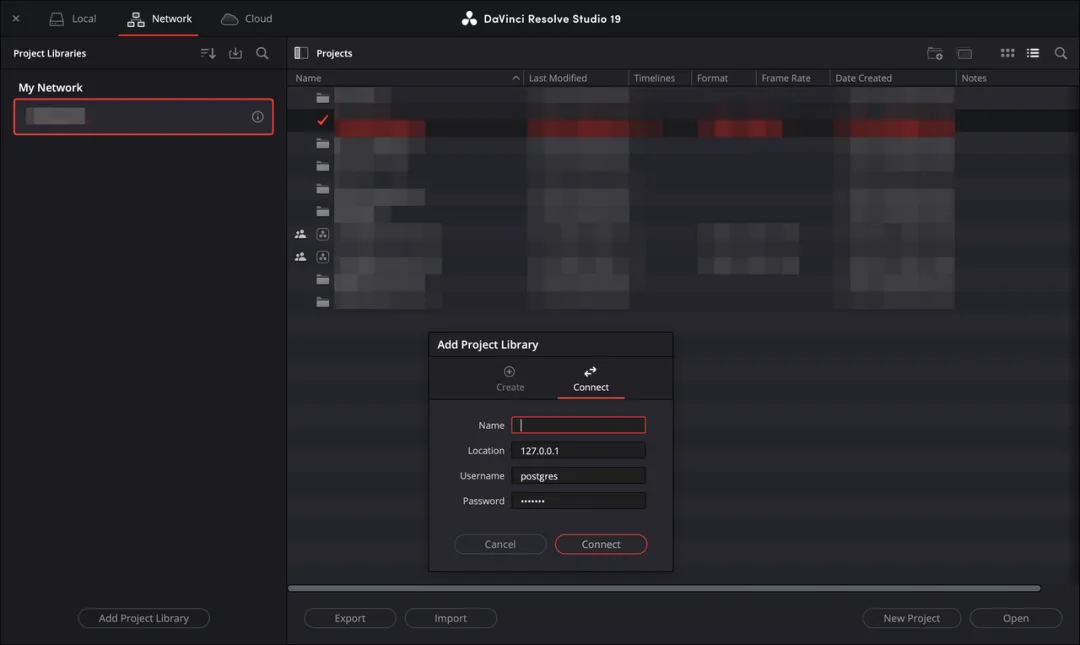Toggle the project libraries sidebar panel icon
The image size is (1080, 645).
(x=301, y=53)
